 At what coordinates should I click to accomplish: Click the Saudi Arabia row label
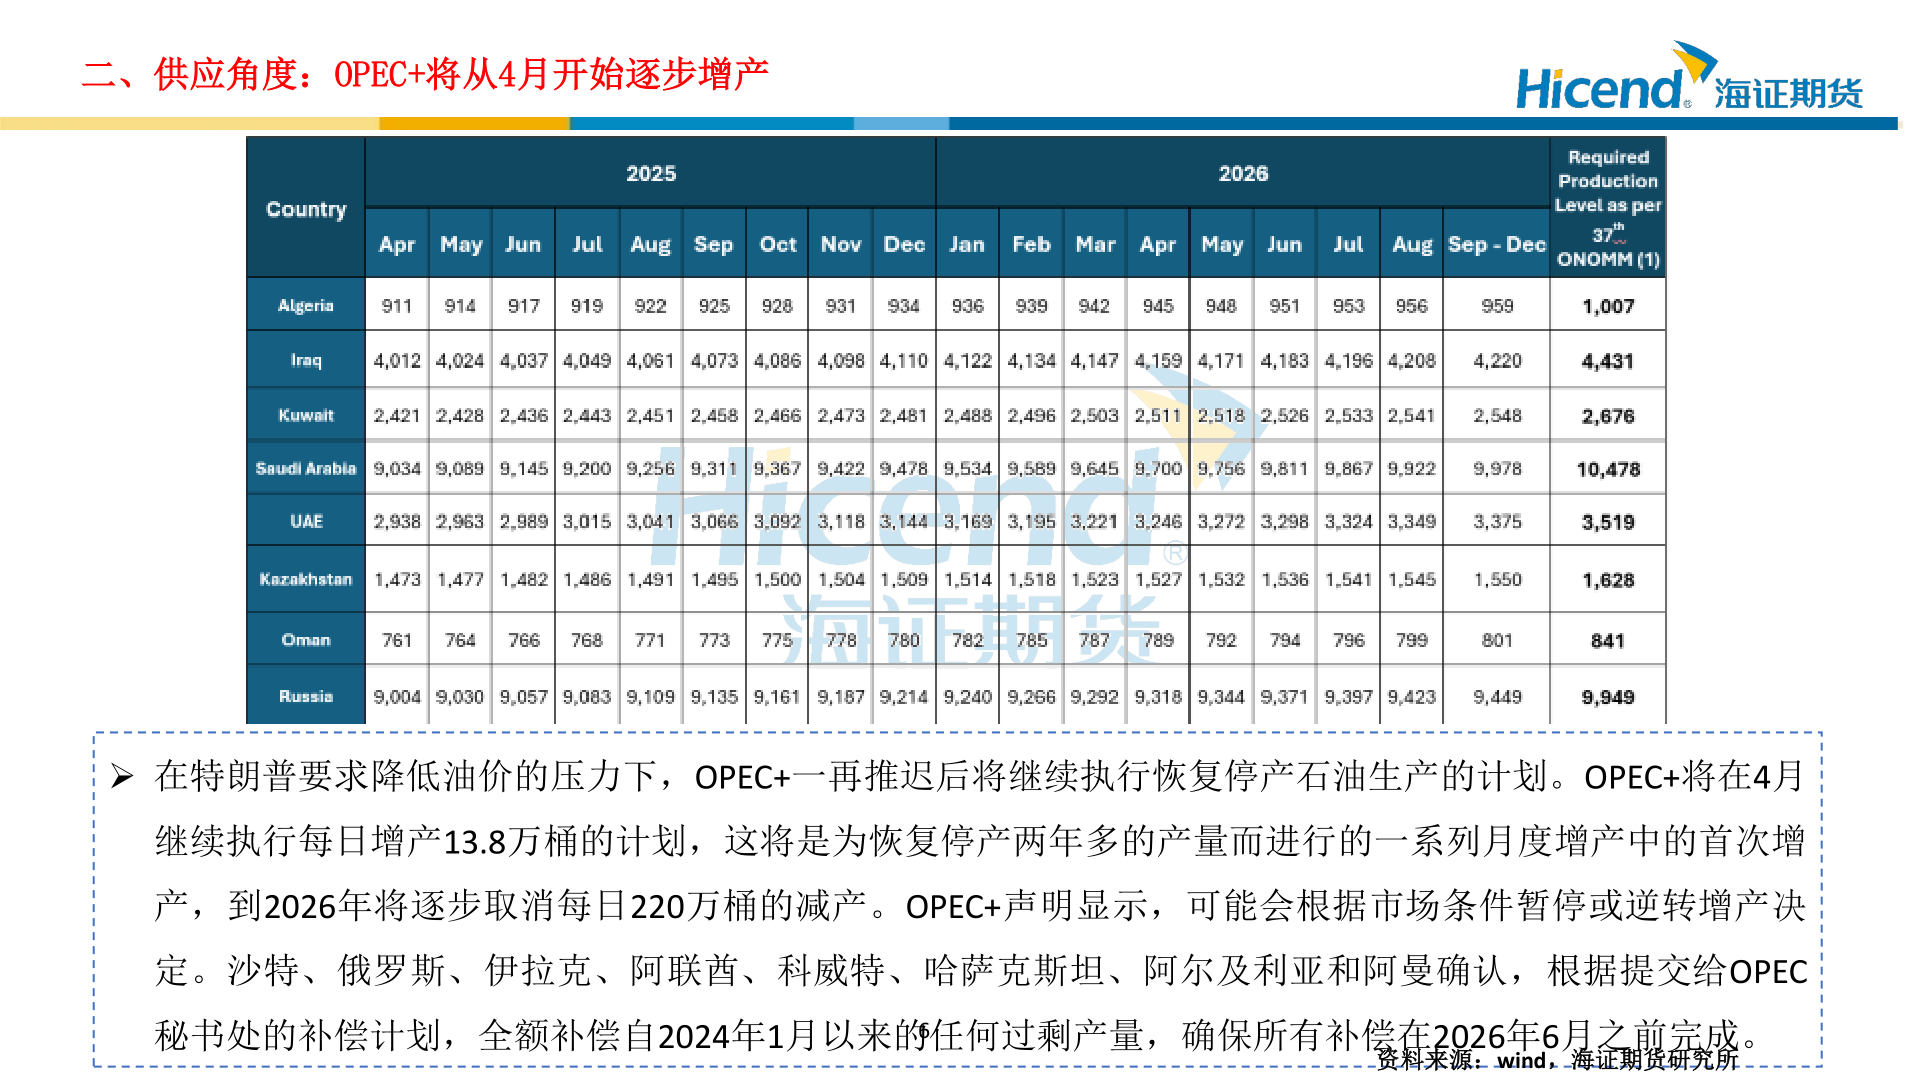306,468
